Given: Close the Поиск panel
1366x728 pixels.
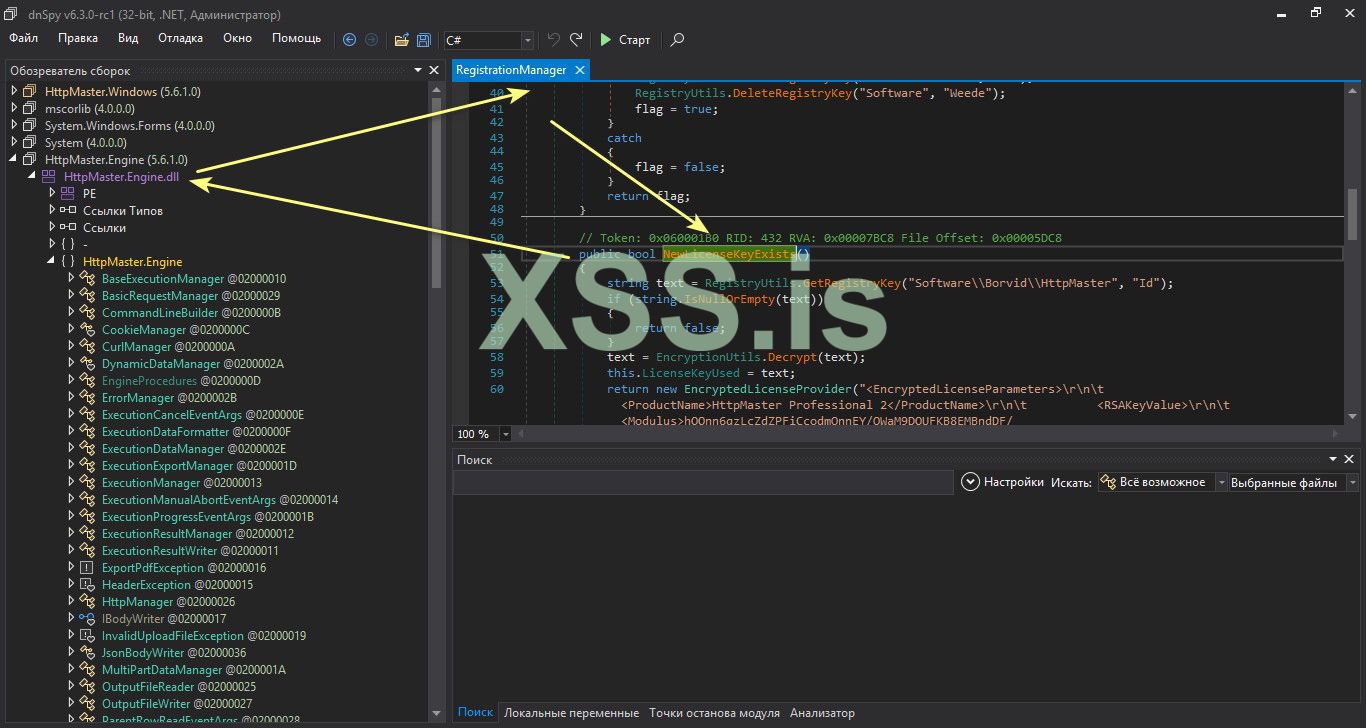Looking at the screenshot, I should point(1351,459).
